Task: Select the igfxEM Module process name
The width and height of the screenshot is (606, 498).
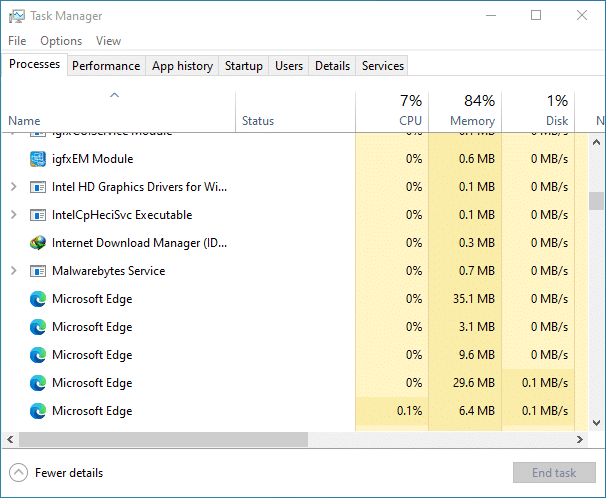Action: tap(92, 159)
